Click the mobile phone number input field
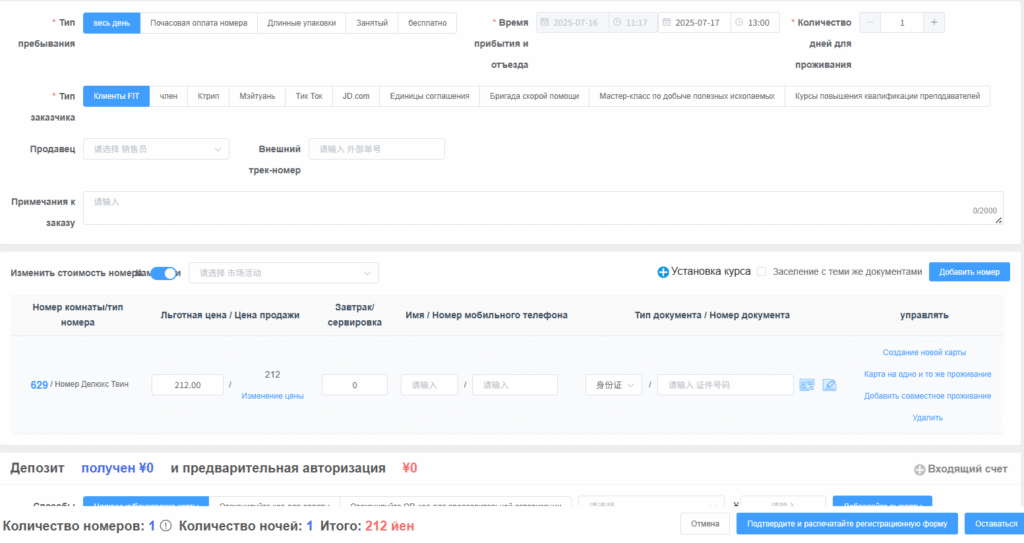This screenshot has width=1024, height=543. (515, 385)
